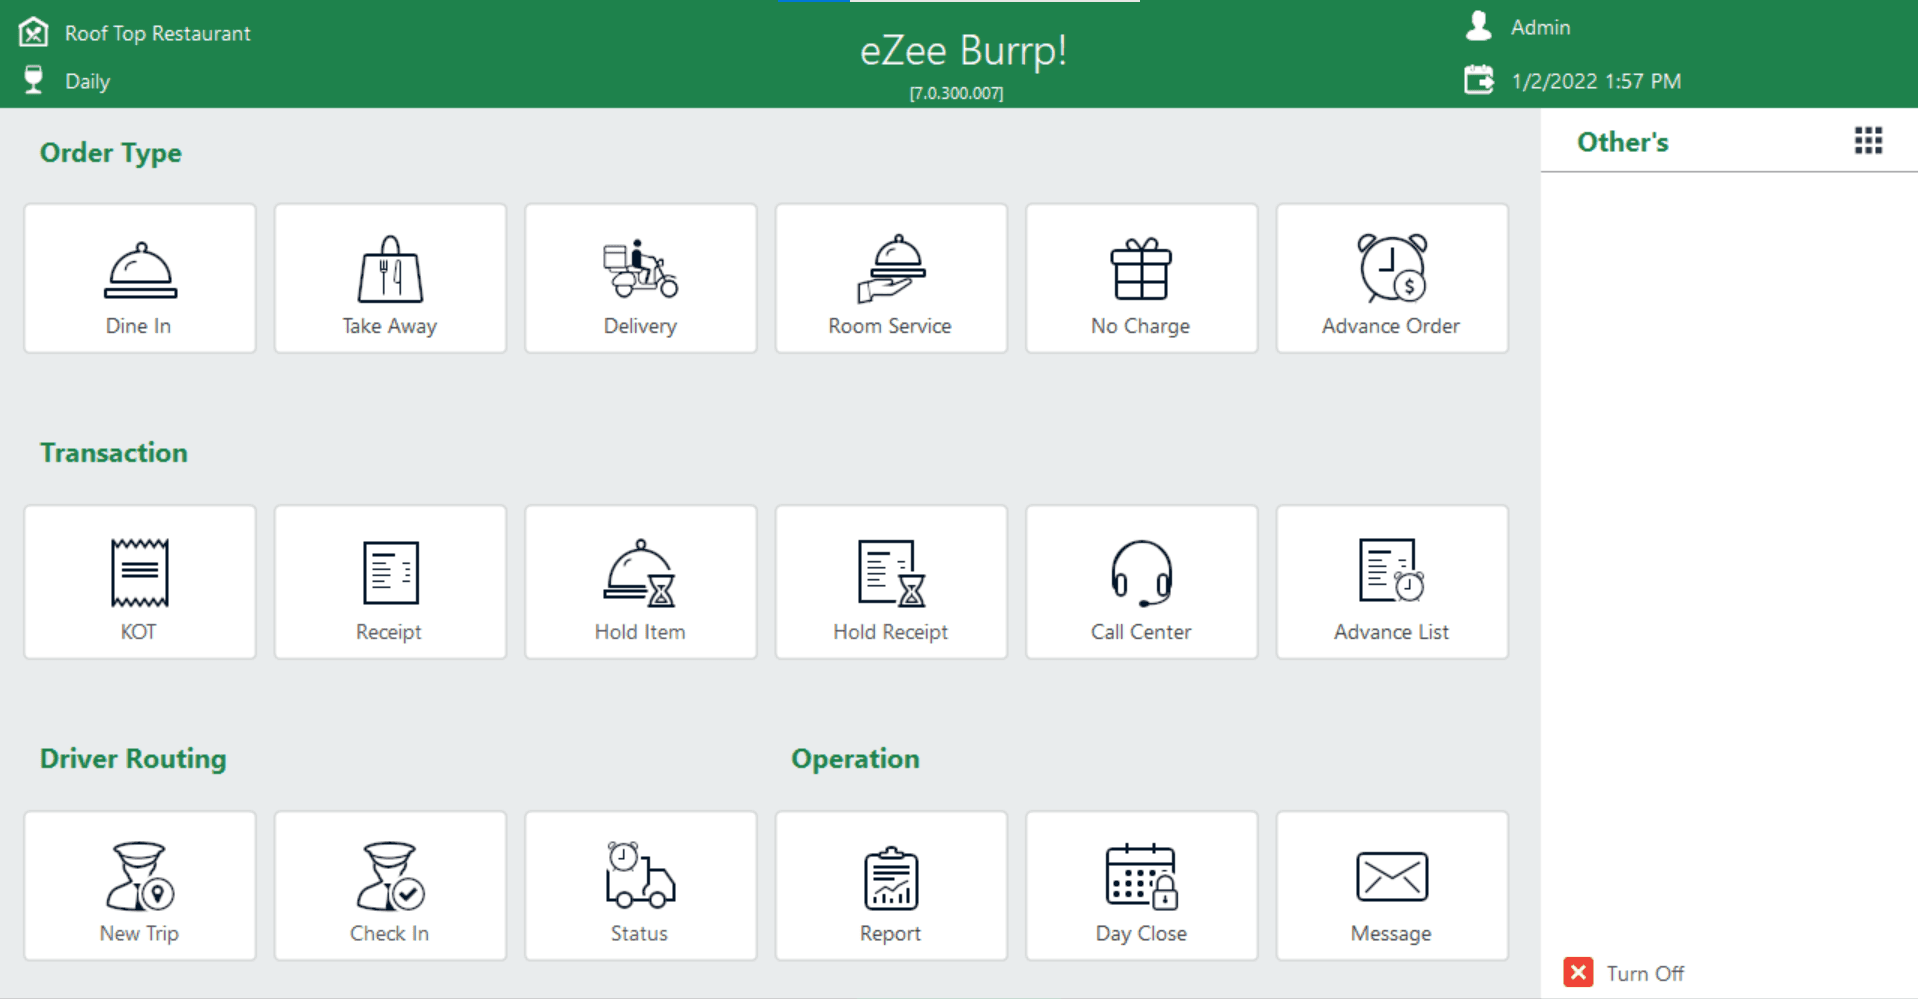Open the Report tile

click(x=891, y=886)
